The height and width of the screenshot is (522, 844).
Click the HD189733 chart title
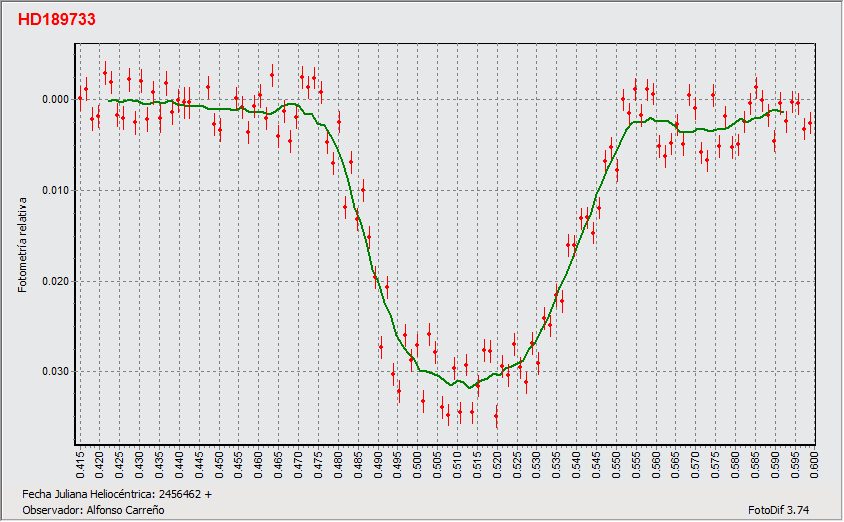tap(57, 19)
